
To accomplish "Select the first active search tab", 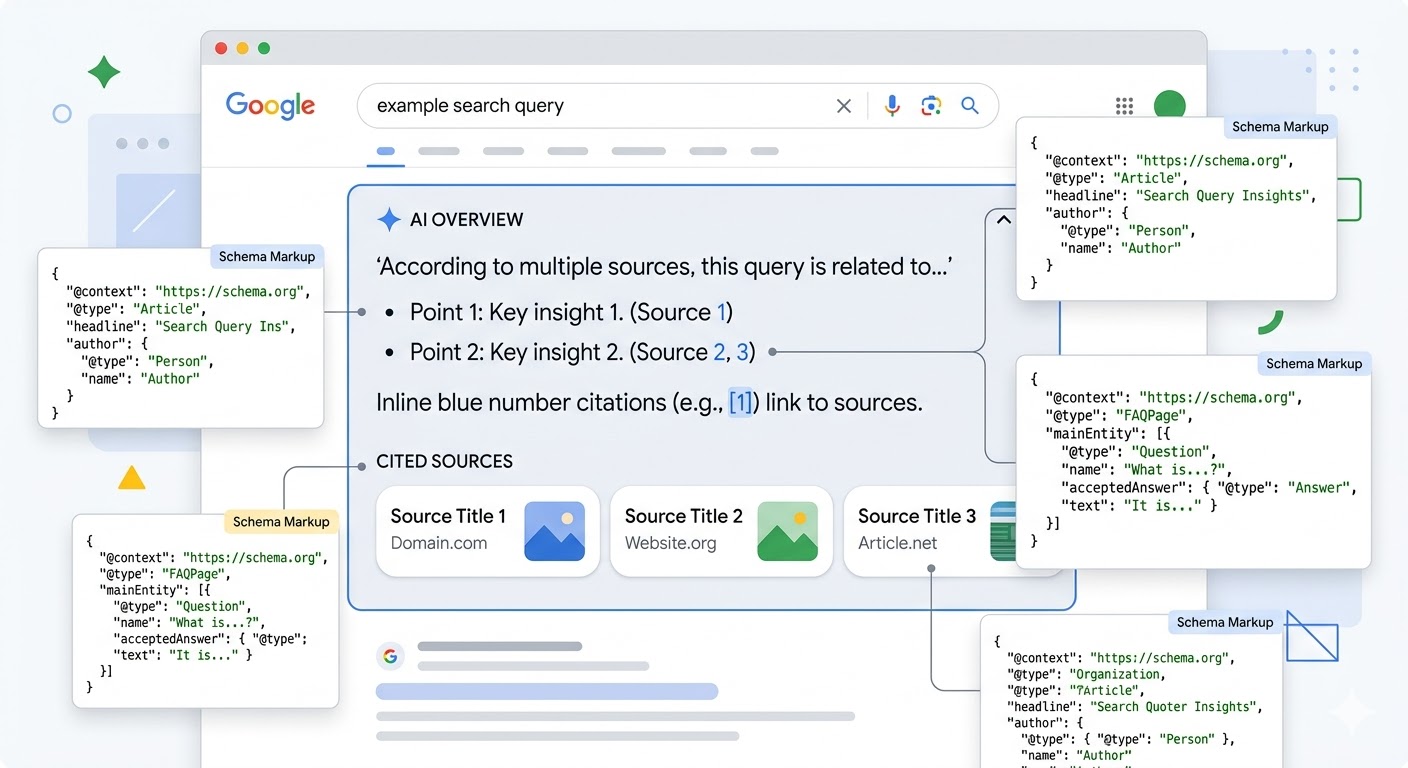I will click(x=385, y=152).
